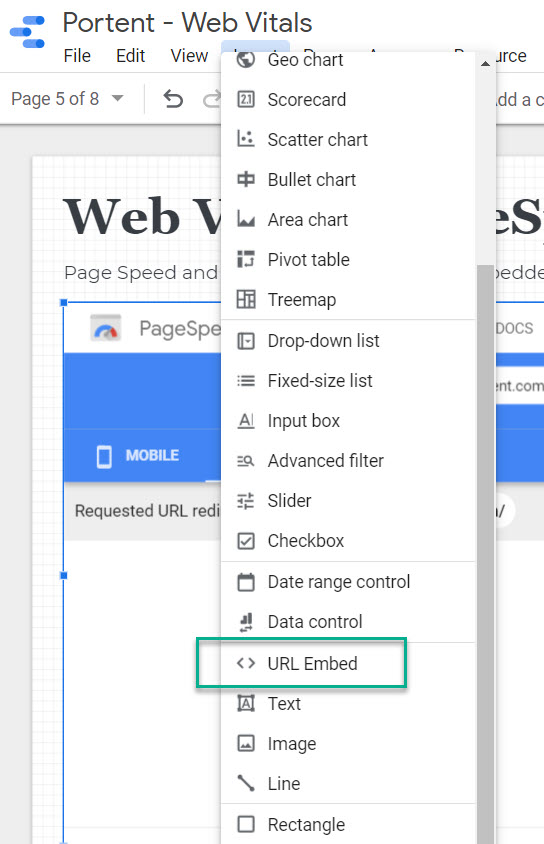The height and width of the screenshot is (844, 544).
Task: Open the File menu
Action: pyautogui.click(x=77, y=55)
